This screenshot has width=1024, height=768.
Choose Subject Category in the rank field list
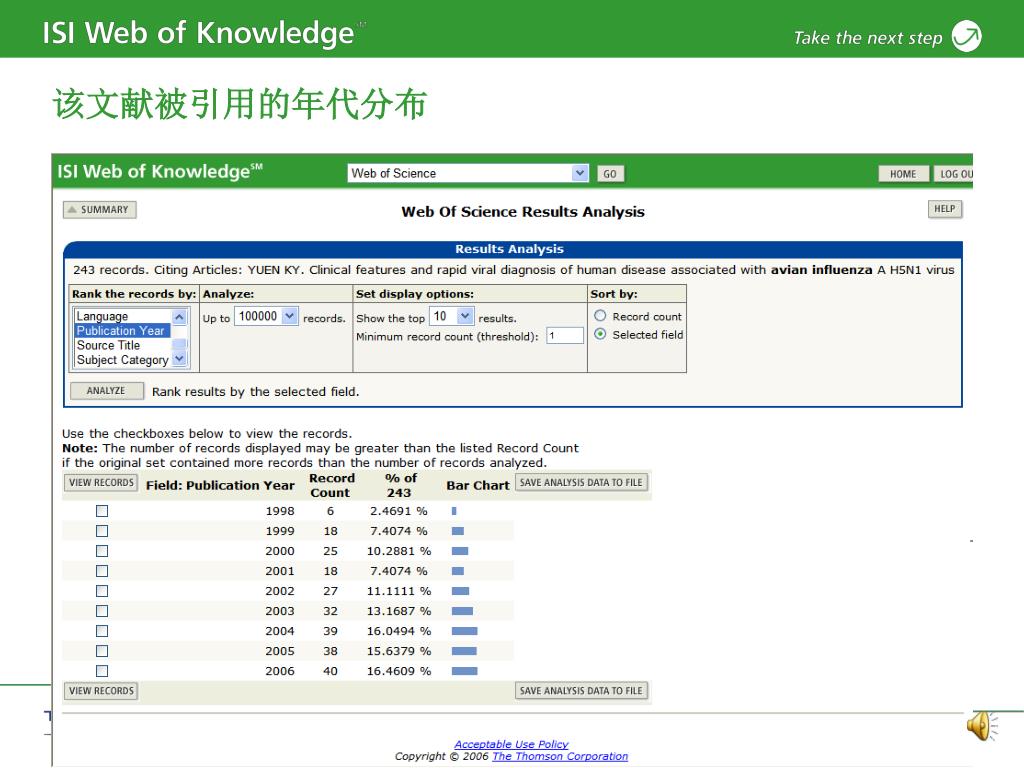coord(123,360)
